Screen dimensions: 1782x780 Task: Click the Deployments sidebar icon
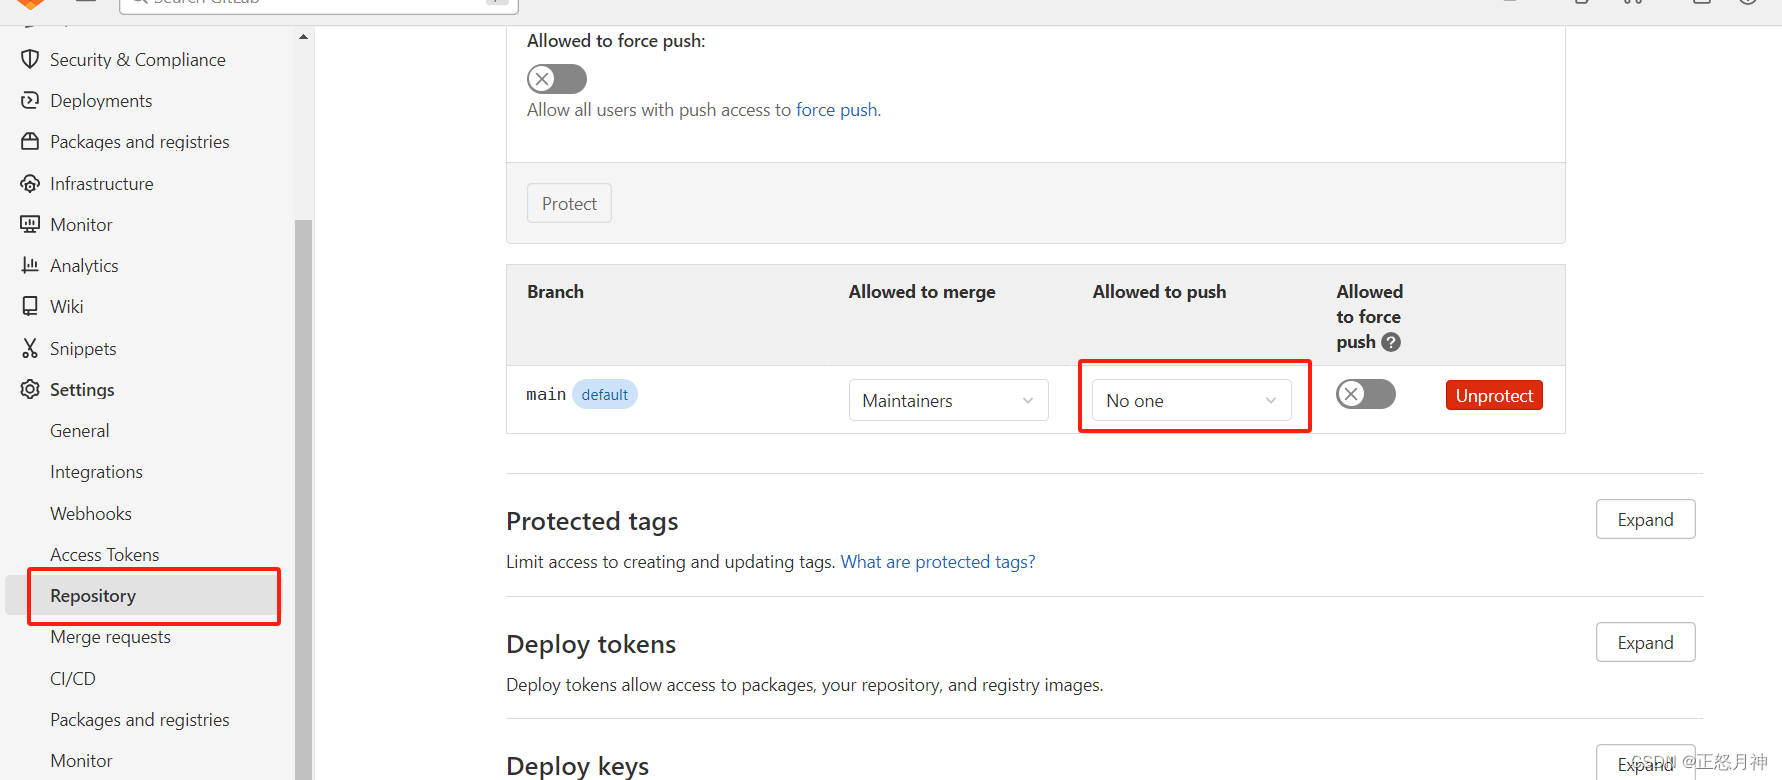tap(30, 100)
